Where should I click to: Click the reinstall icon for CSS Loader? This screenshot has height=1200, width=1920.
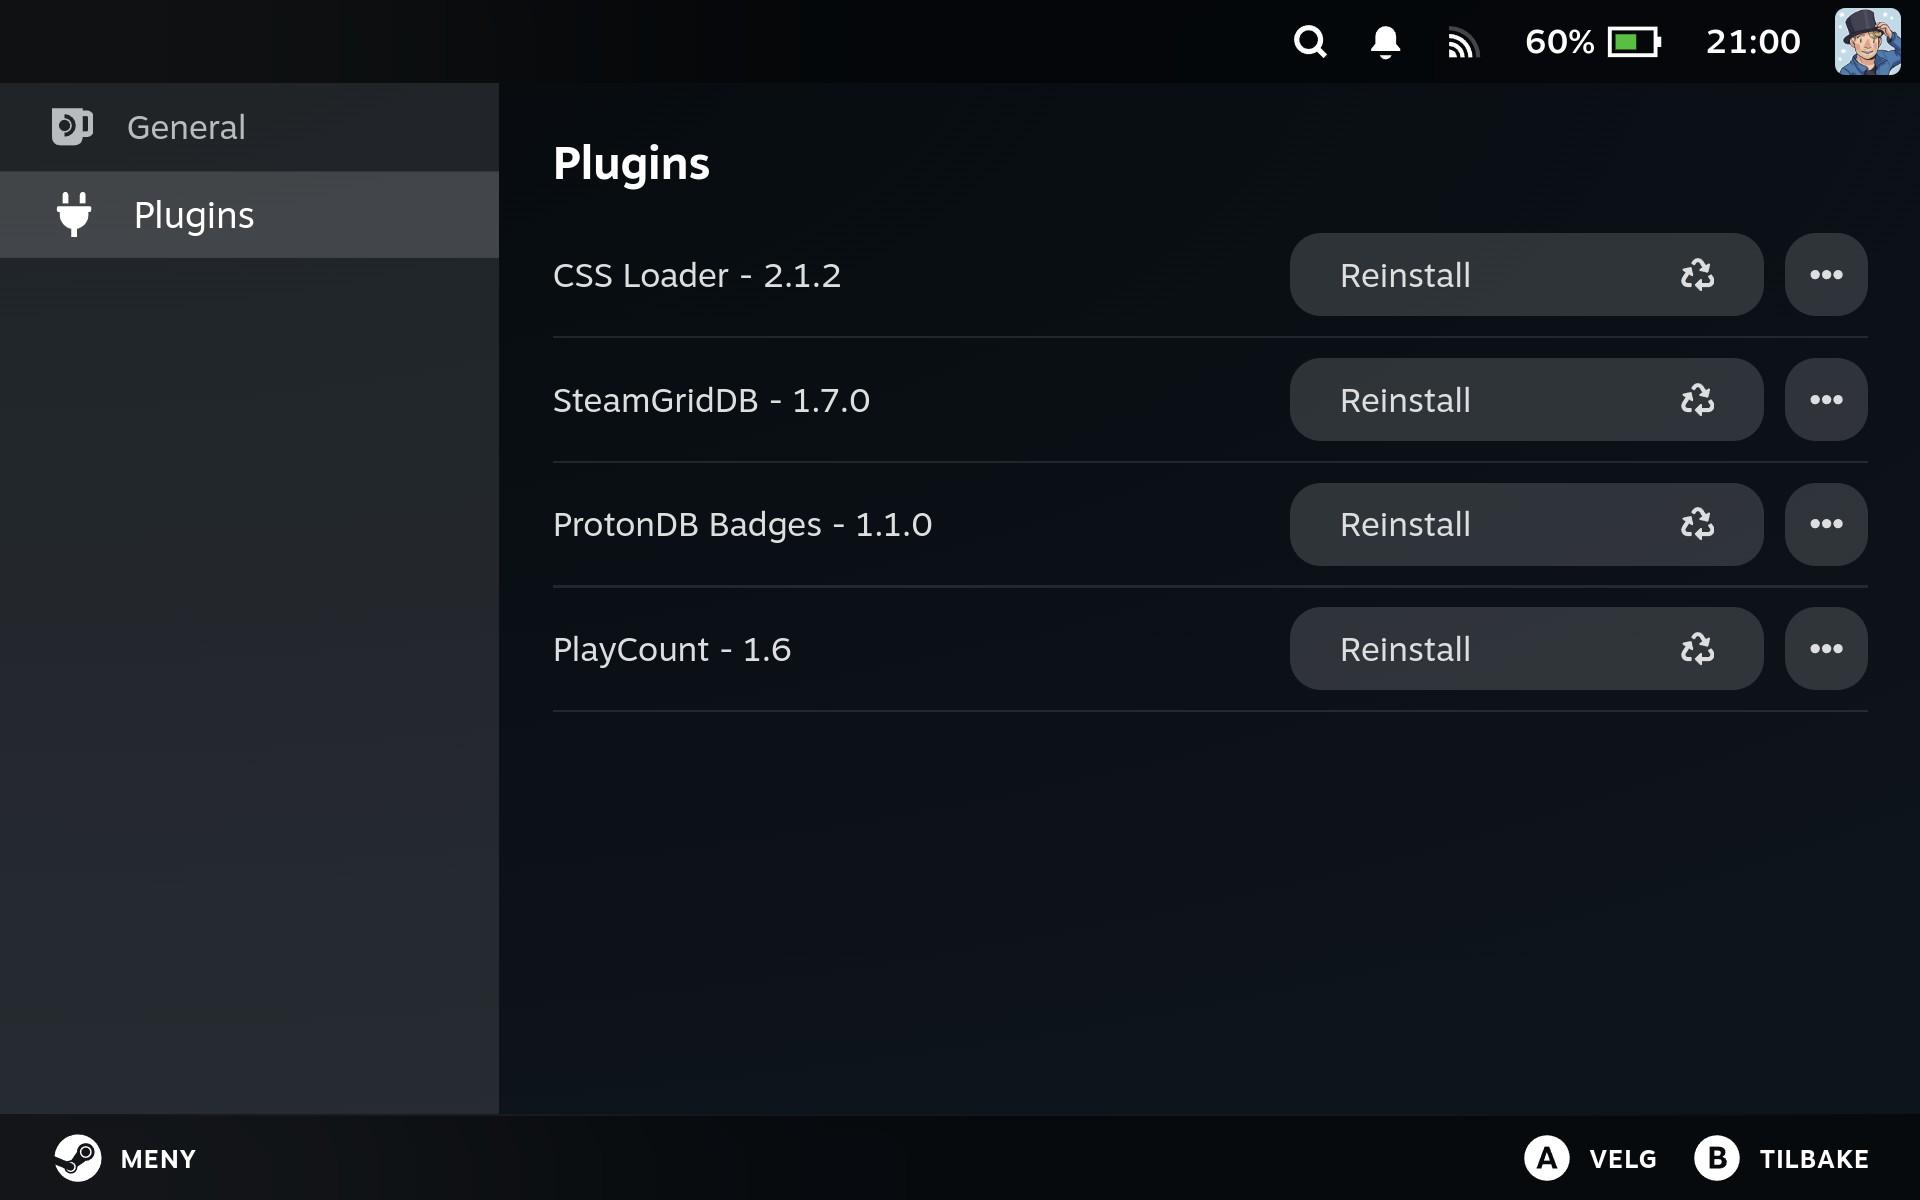pos(1697,275)
